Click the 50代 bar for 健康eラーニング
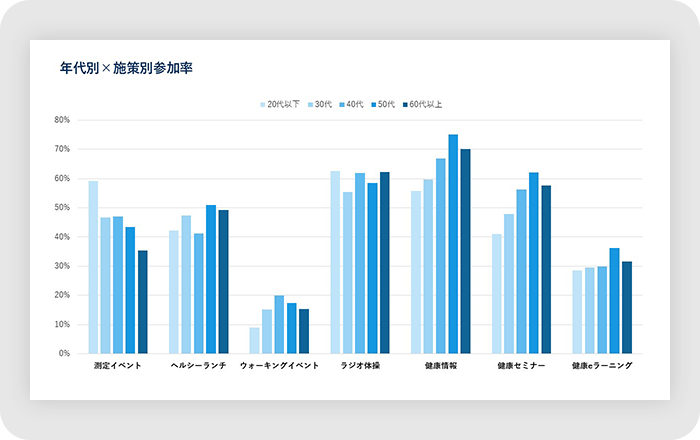Screen dimensions: 700x440 (x=614, y=301)
